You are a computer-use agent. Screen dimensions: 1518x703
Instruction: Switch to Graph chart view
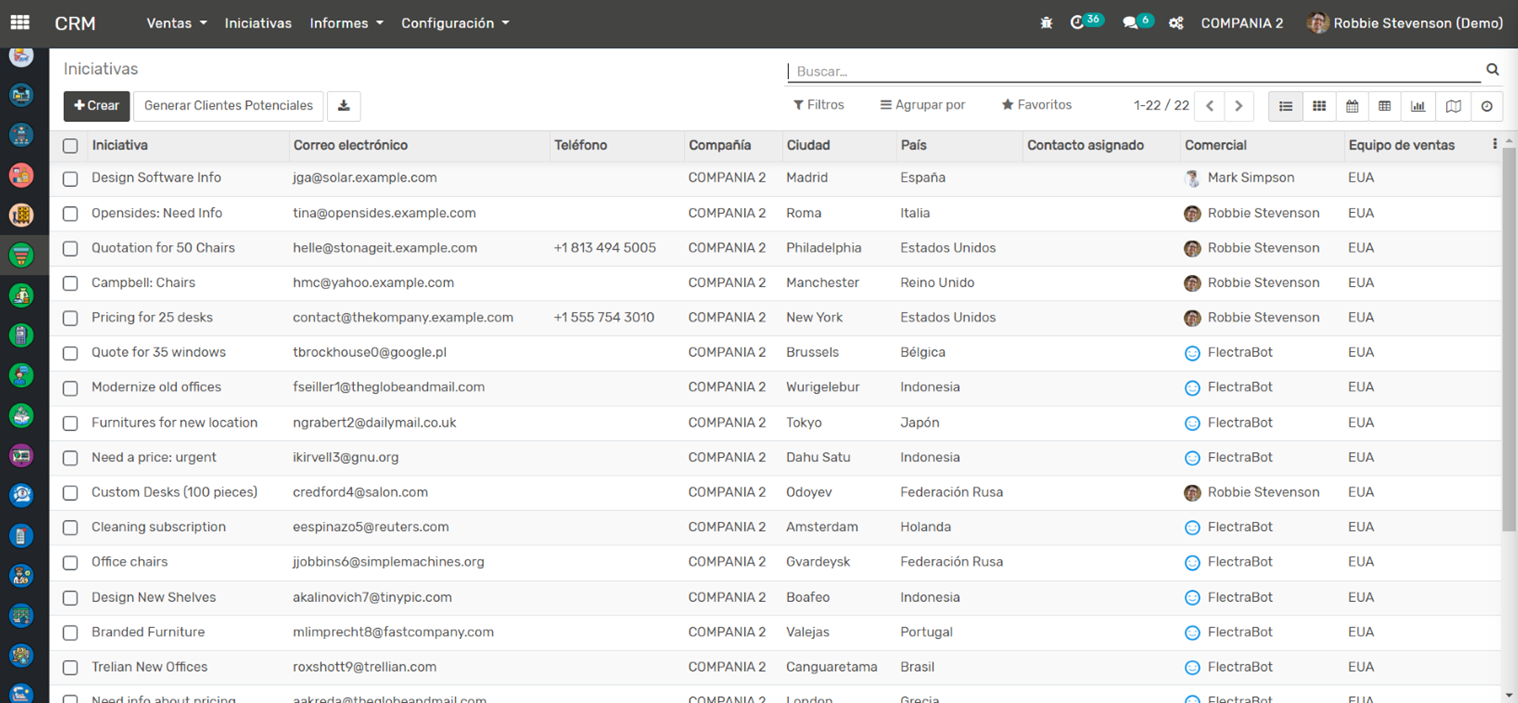(1419, 106)
